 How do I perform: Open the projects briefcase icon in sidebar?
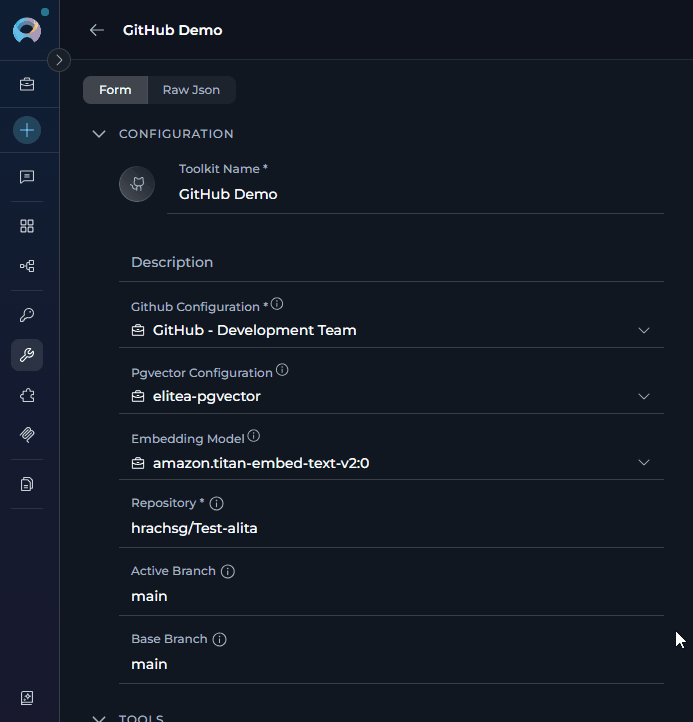click(27, 84)
